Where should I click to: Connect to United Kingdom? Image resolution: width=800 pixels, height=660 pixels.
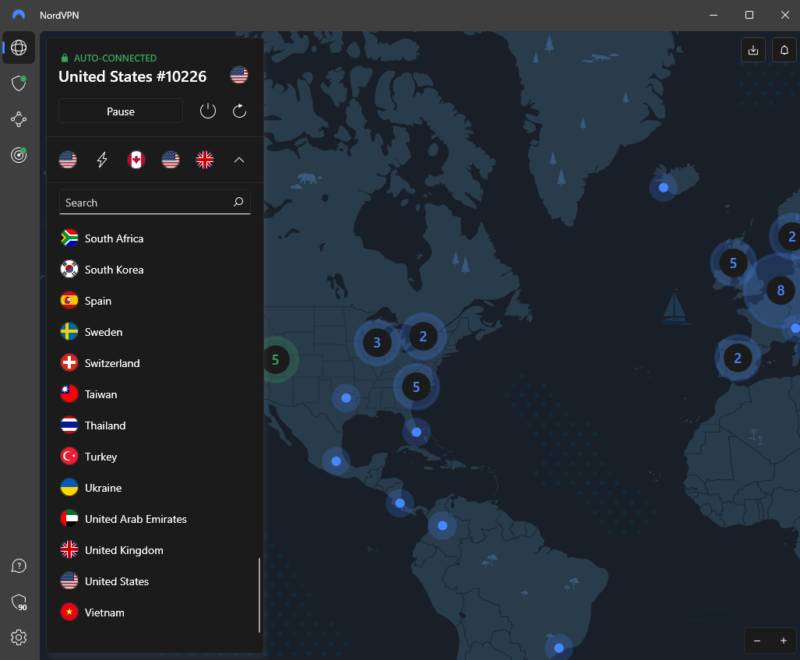coord(155,550)
